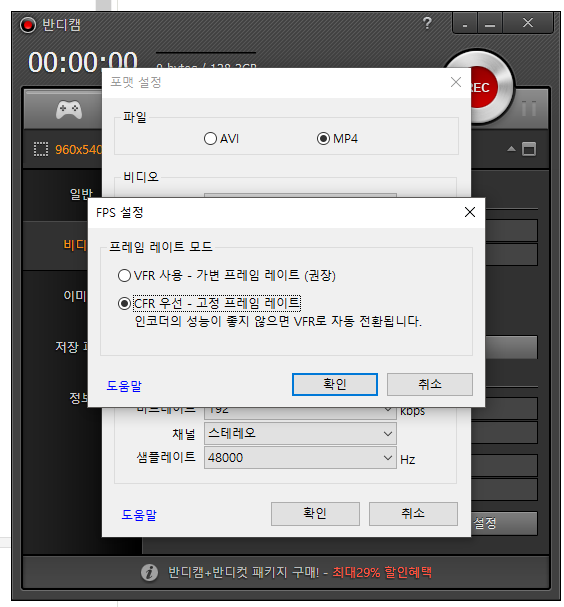Click the 960x540 resolution text
This screenshot has height=607, width=564.
[79, 149]
